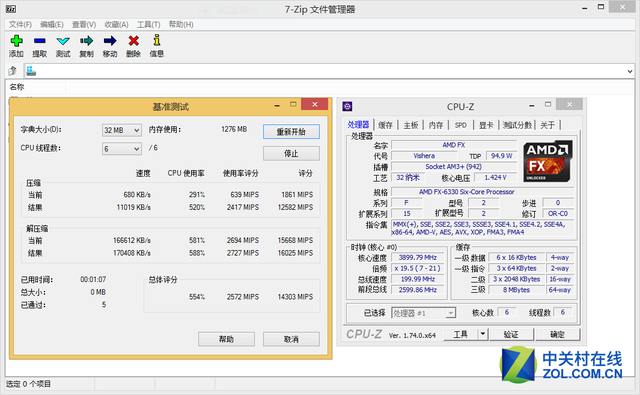Switch to the CPU-Z Graphics (显卡) tab
Viewport: 640px width, 395px height.
pyautogui.click(x=486, y=125)
